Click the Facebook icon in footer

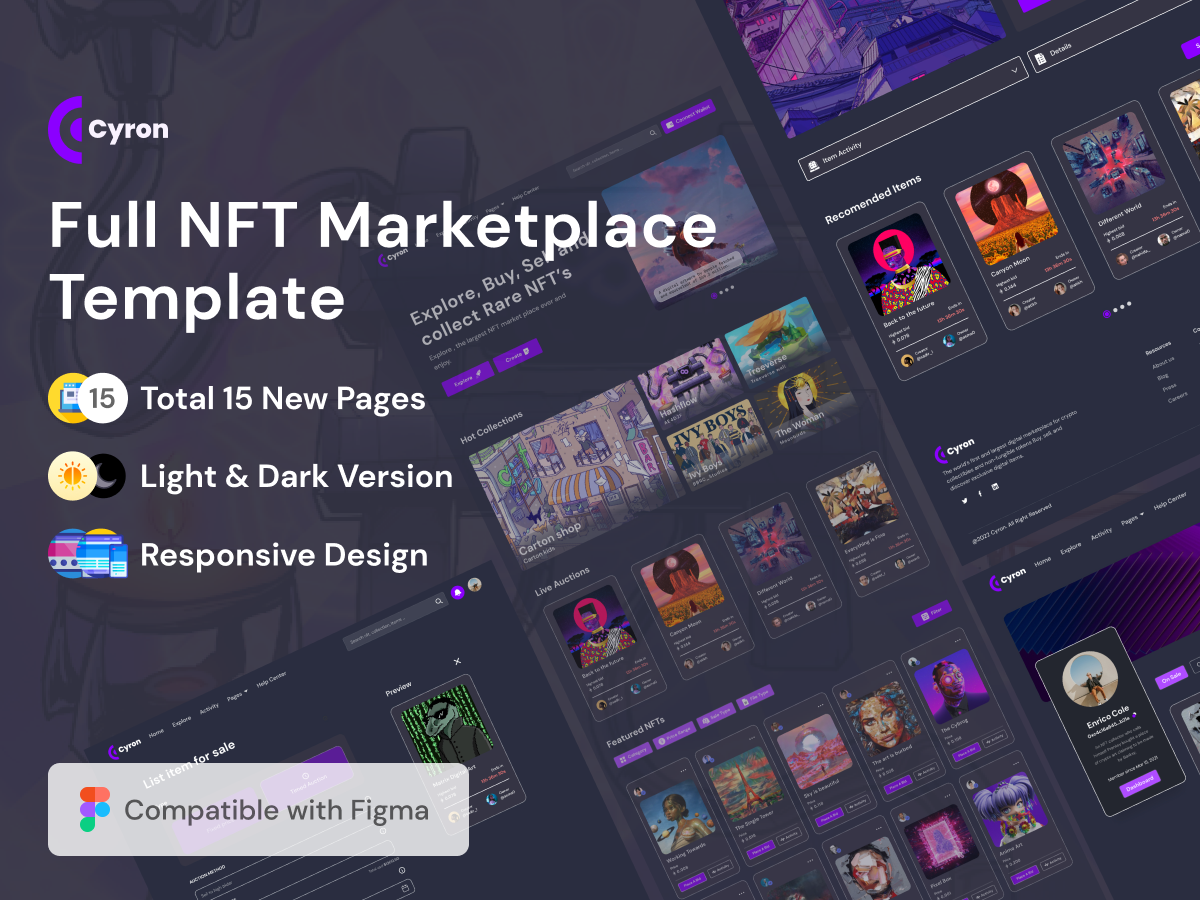(979, 492)
